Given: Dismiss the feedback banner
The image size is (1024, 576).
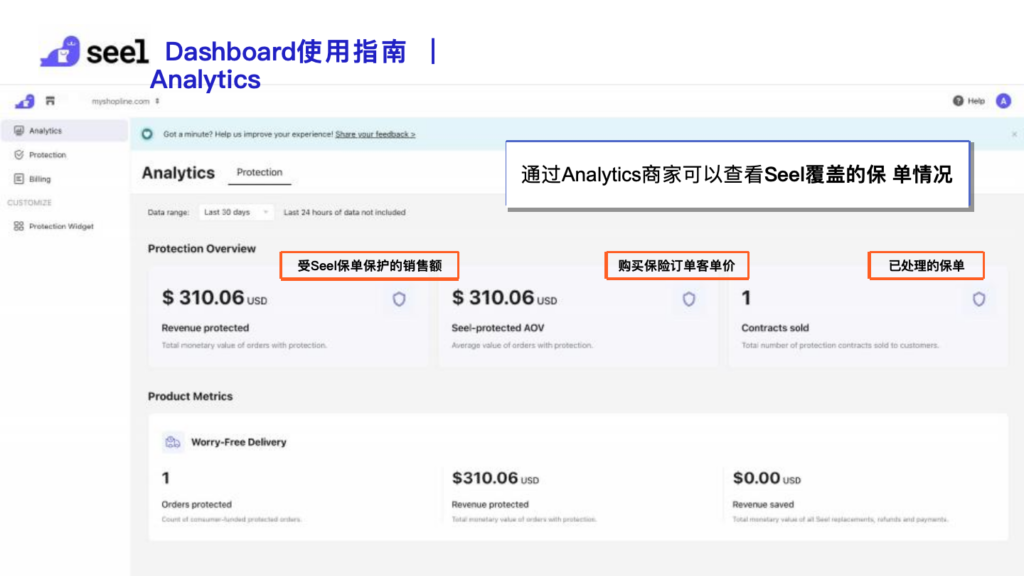Looking at the screenshot, I should pos(1014,134).
